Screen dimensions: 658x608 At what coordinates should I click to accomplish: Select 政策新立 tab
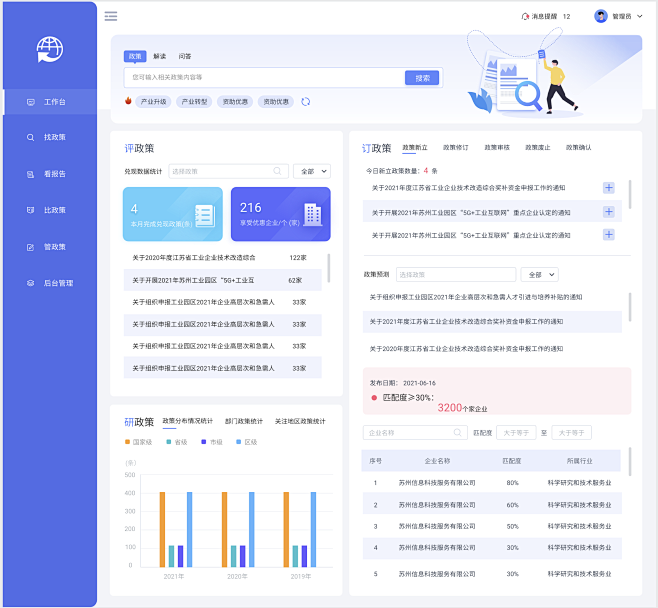pyautogui.click(x=415, y=148)
